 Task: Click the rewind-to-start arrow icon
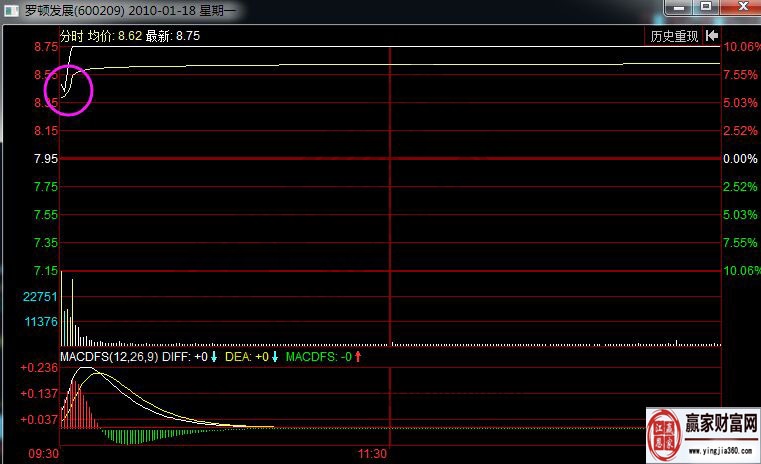[x=712, y=36]
